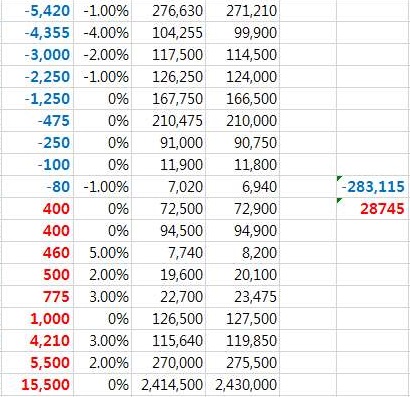Screen dimensions: 410x397
Task: Click the red 15,500 cell
Action: tap(37, 385)
